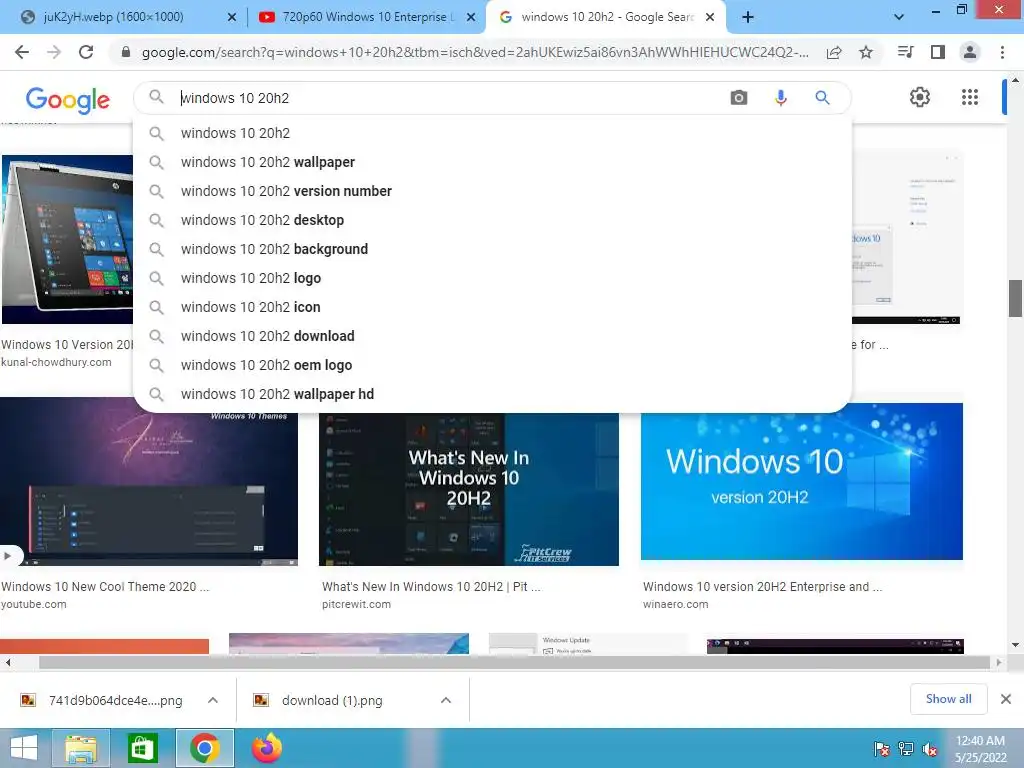Click Show all downloads button
Image resolution: width=1024 pixels, height=768 pixels.
pos(948,699)
